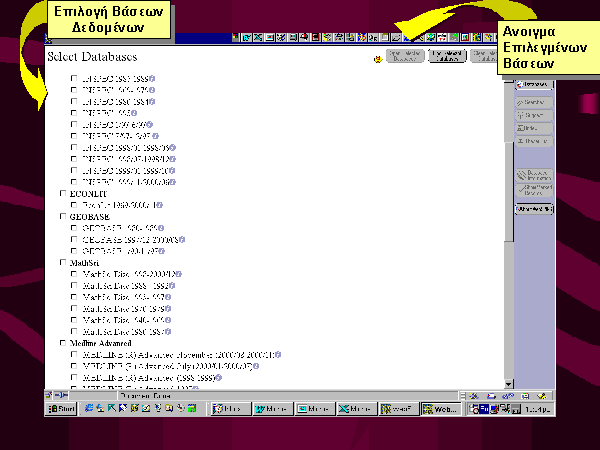The image size is (600, 450).
Task: Click the Other WebSPIRS button in sidebar
Action: (x=535, y=208)
